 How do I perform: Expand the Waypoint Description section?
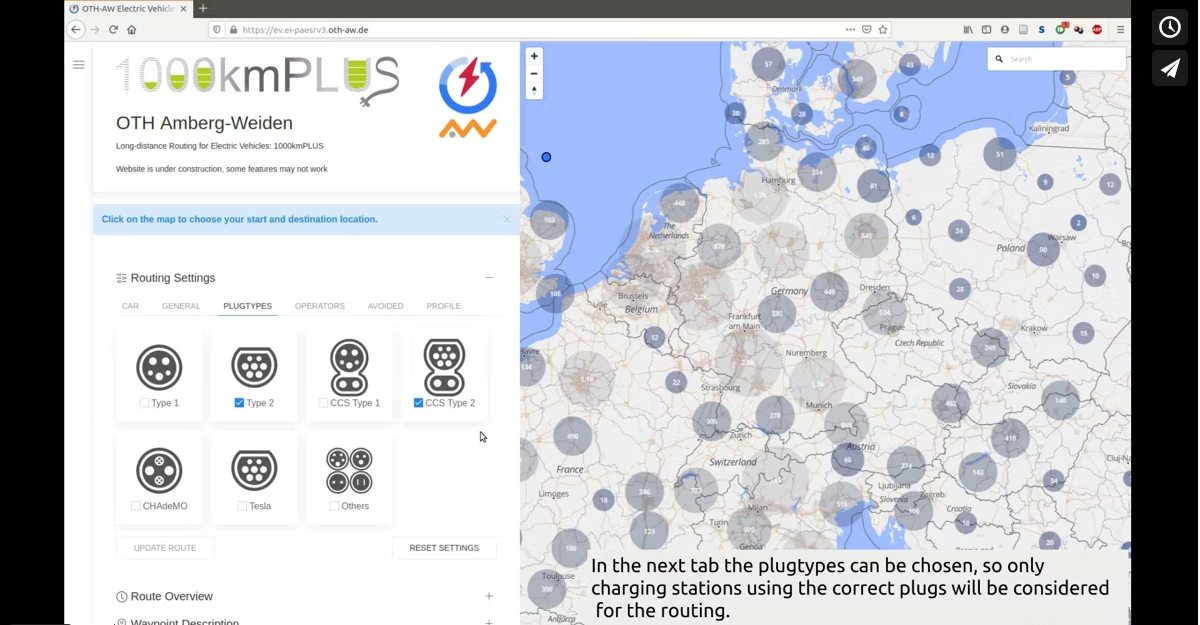click(489, 621)
